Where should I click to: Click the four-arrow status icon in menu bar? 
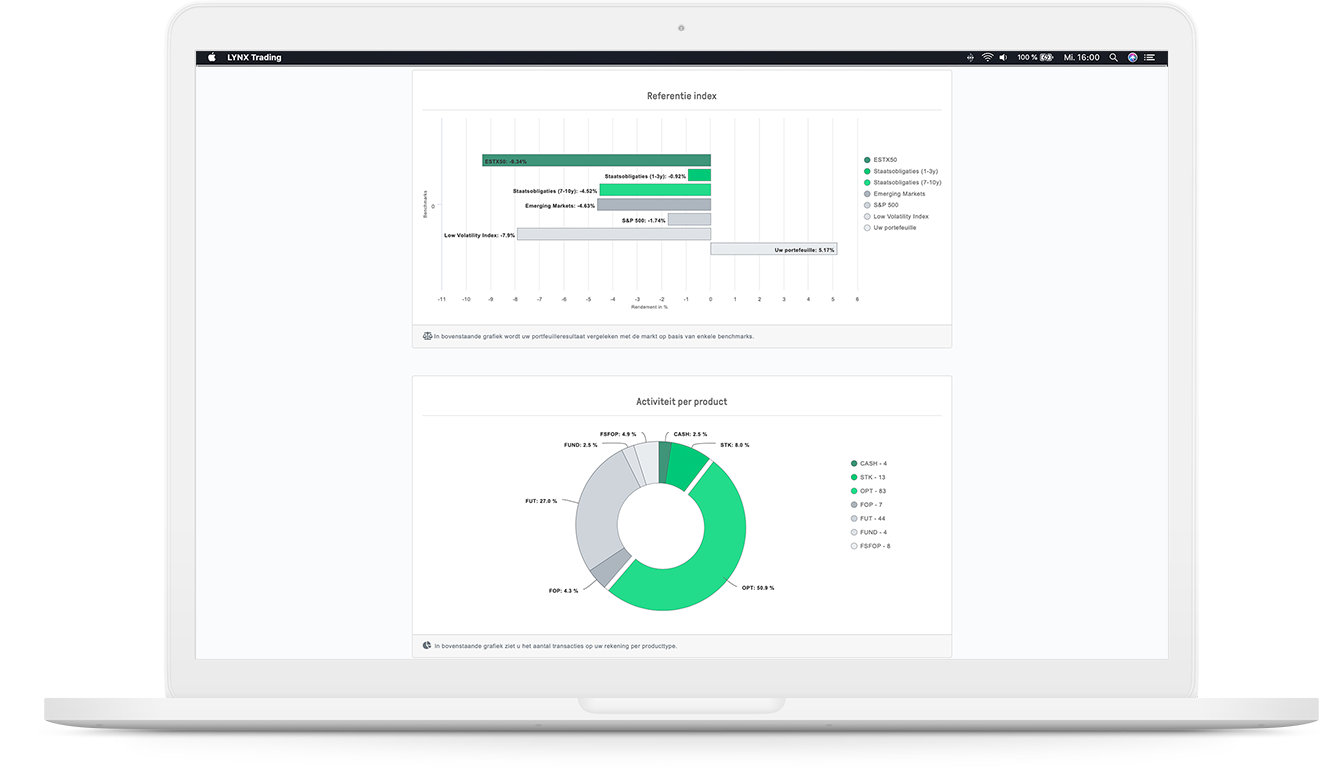(x=970, y=58)
